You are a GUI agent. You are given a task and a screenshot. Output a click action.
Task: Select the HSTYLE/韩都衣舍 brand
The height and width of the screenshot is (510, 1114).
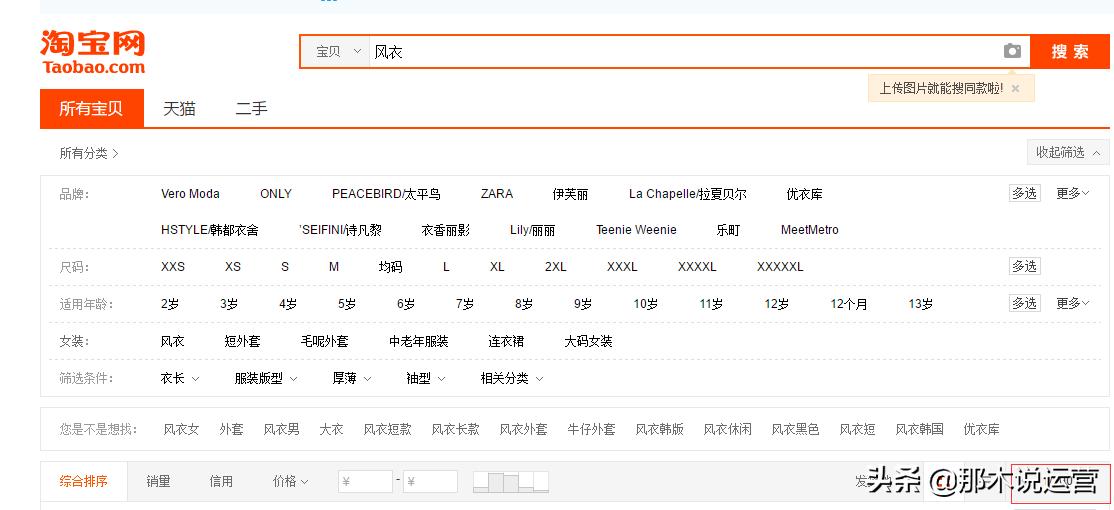(210, 230)
